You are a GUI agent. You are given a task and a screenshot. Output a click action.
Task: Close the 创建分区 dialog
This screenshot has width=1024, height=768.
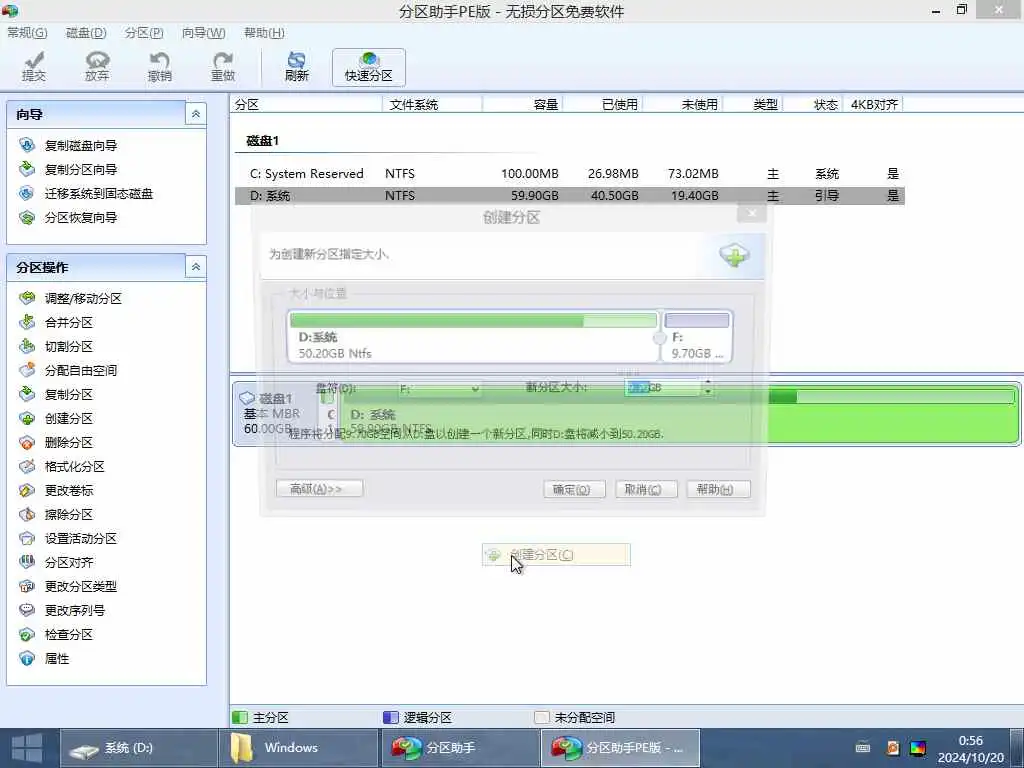click(x=752, y=213)
